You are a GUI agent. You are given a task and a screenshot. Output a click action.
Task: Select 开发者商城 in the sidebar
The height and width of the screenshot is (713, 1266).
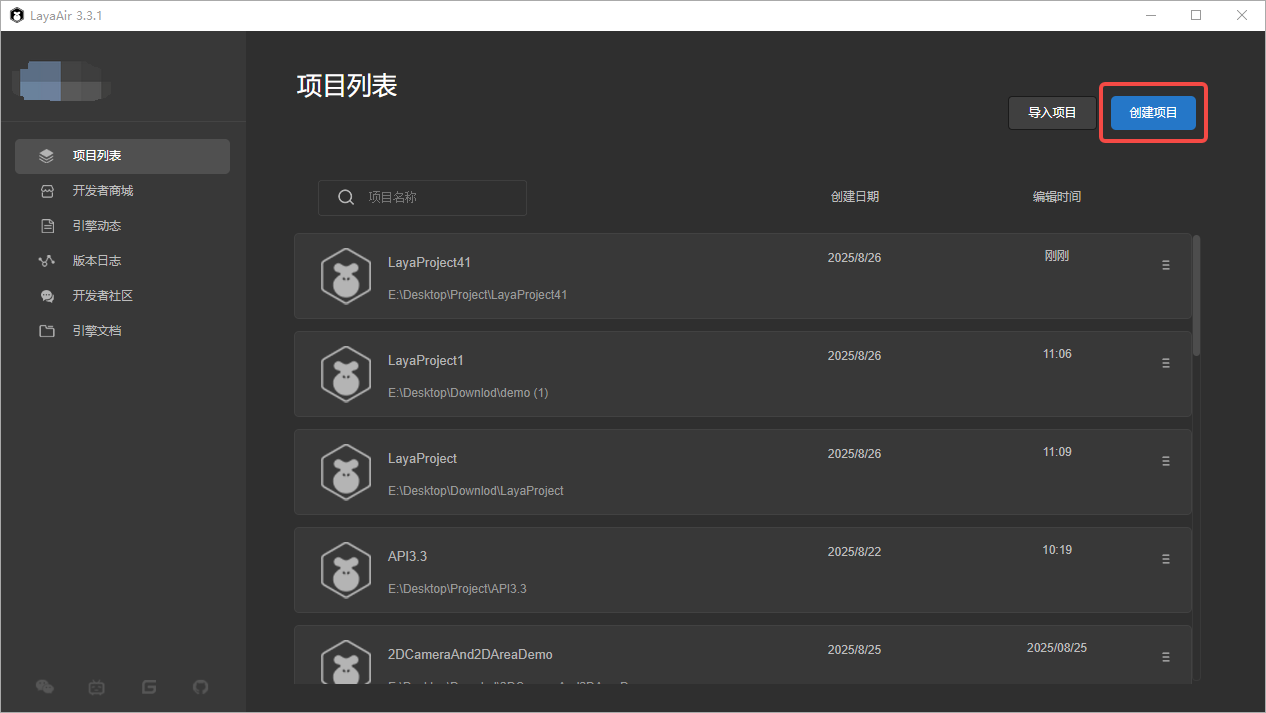pos(102,191)
